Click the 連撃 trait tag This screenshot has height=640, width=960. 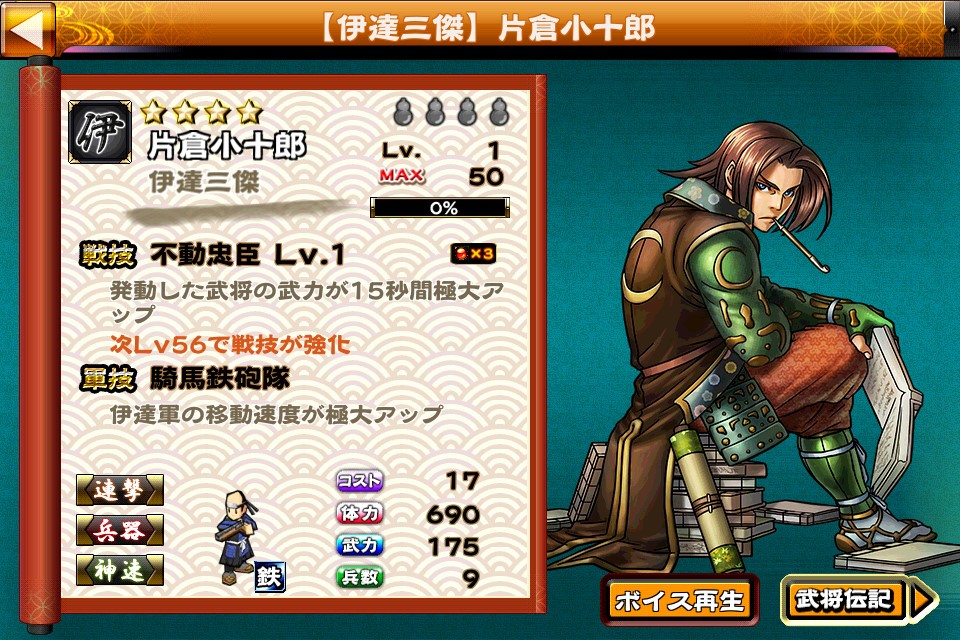point(120,490)
